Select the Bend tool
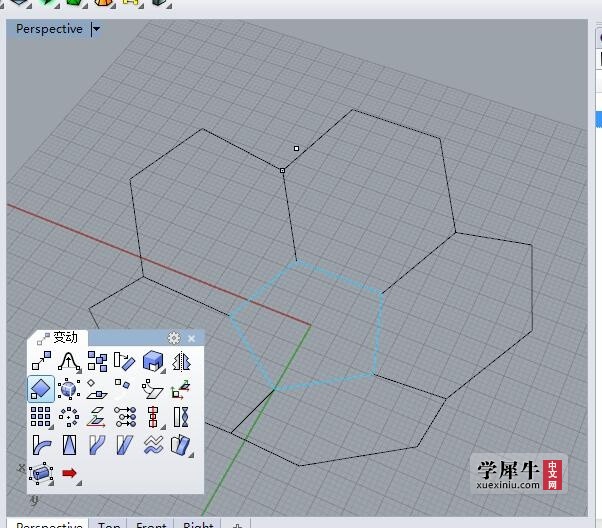 pyautogui.click(x=41, y=445)
